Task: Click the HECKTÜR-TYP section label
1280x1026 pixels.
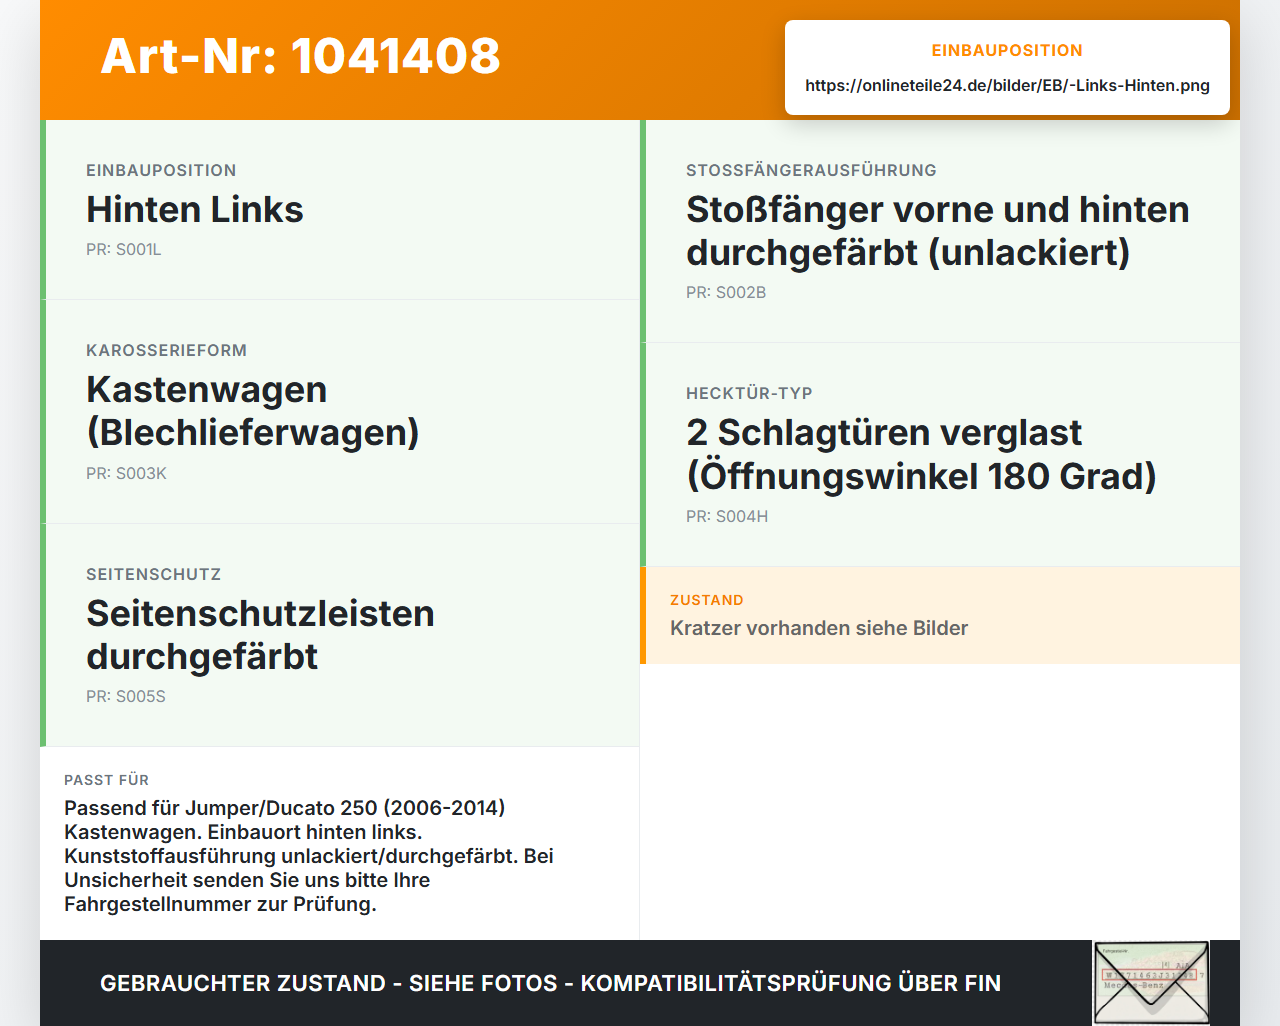Action: pyautogui.click(x=749, y=393)
